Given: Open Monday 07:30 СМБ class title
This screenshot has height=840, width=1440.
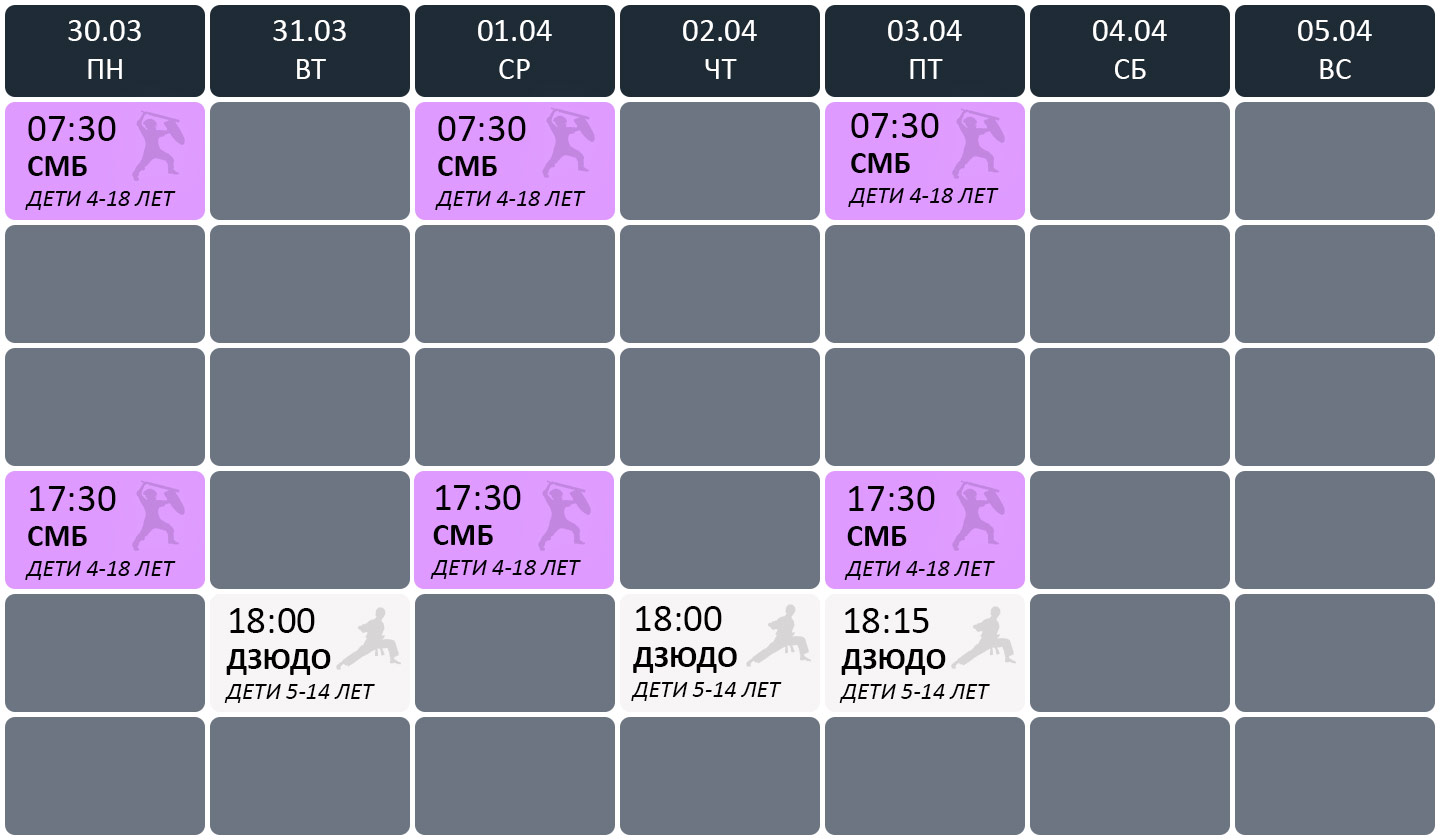Looking at the screenshot, I should pyautogui.click(x=57, y=166).
